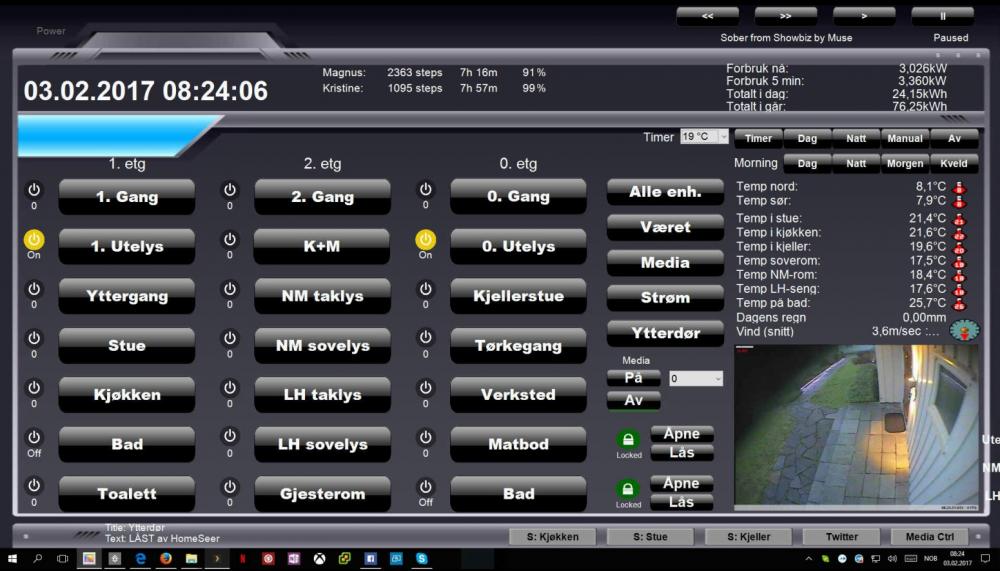Click S: Kjeller speaker button
This screenshot has width=1000, height=571.
[x=749, y=537]
